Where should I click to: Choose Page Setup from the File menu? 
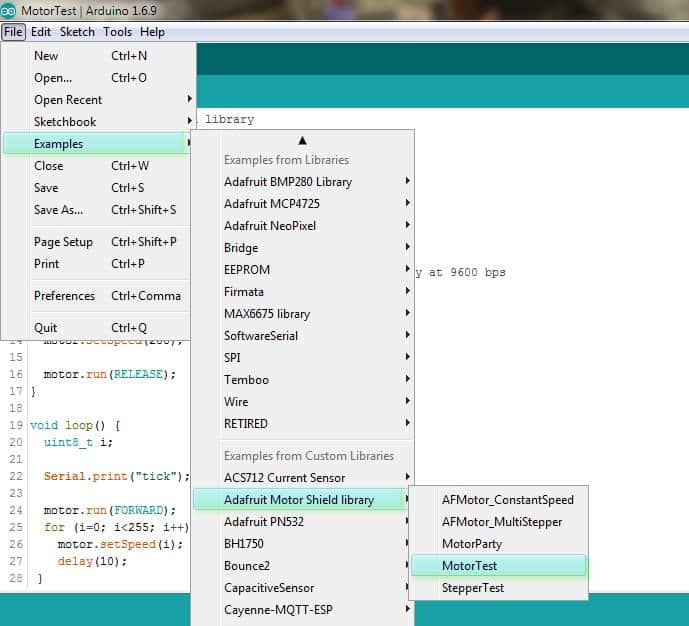click(x=98, y=242)
